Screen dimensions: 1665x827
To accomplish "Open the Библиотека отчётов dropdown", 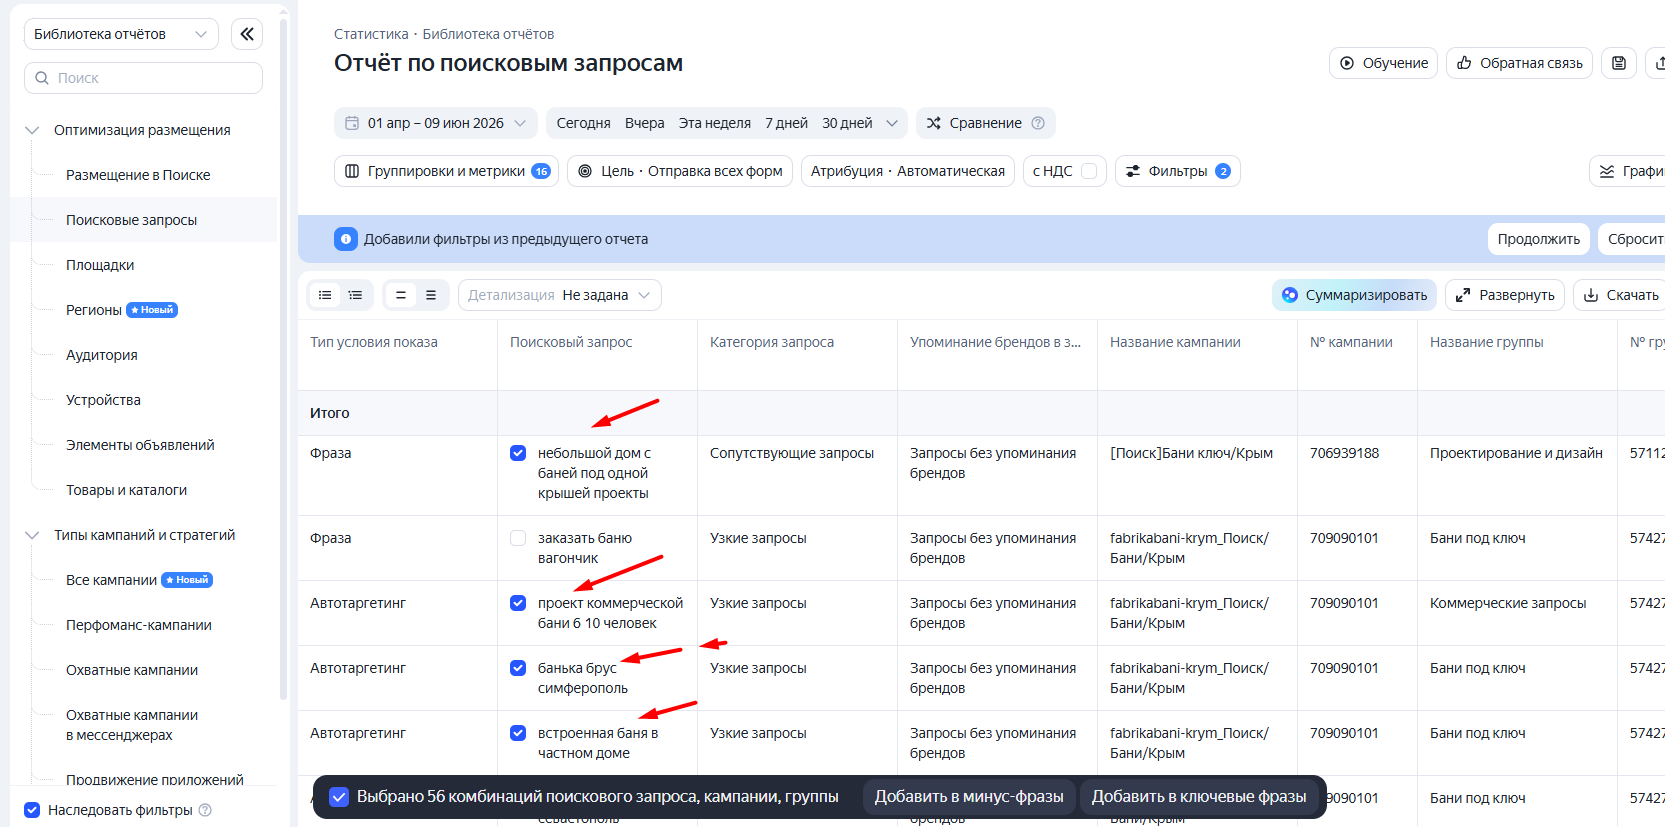I will coord(121,34).
